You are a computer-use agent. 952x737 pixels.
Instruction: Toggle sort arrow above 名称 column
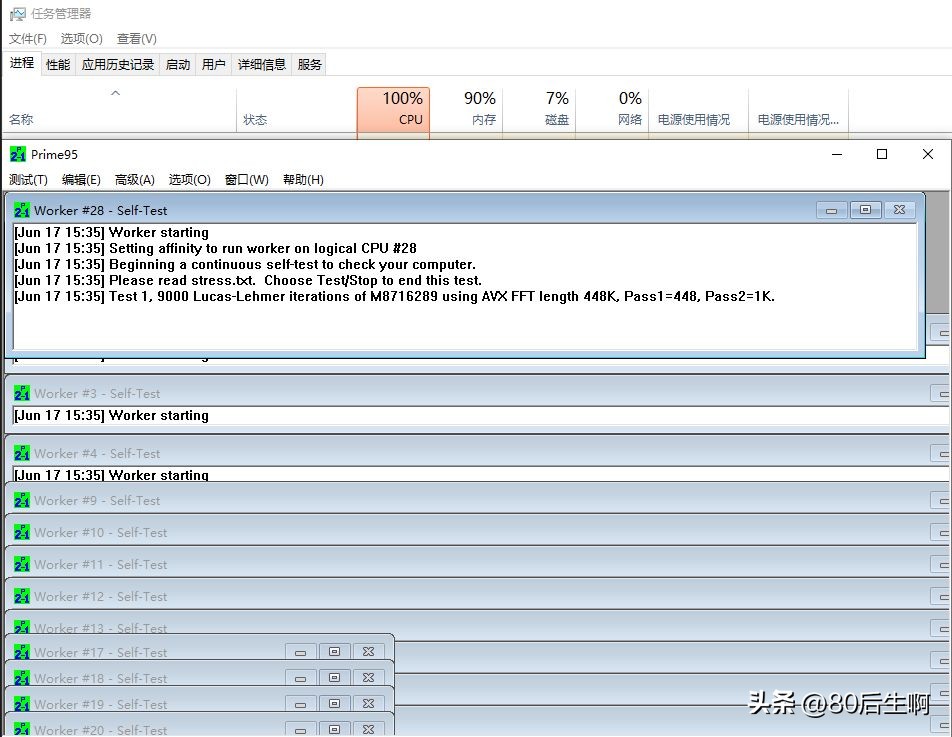click(115, 93)
